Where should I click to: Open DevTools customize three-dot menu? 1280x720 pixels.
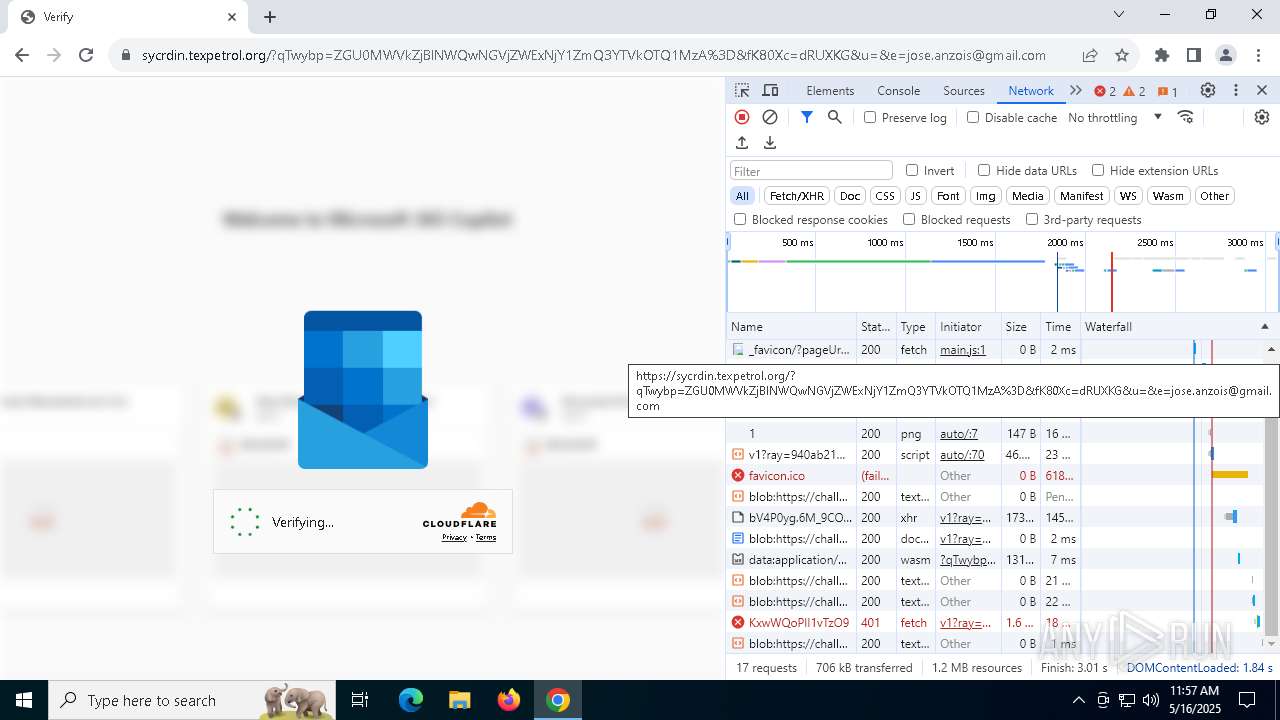pos(1236,90)
